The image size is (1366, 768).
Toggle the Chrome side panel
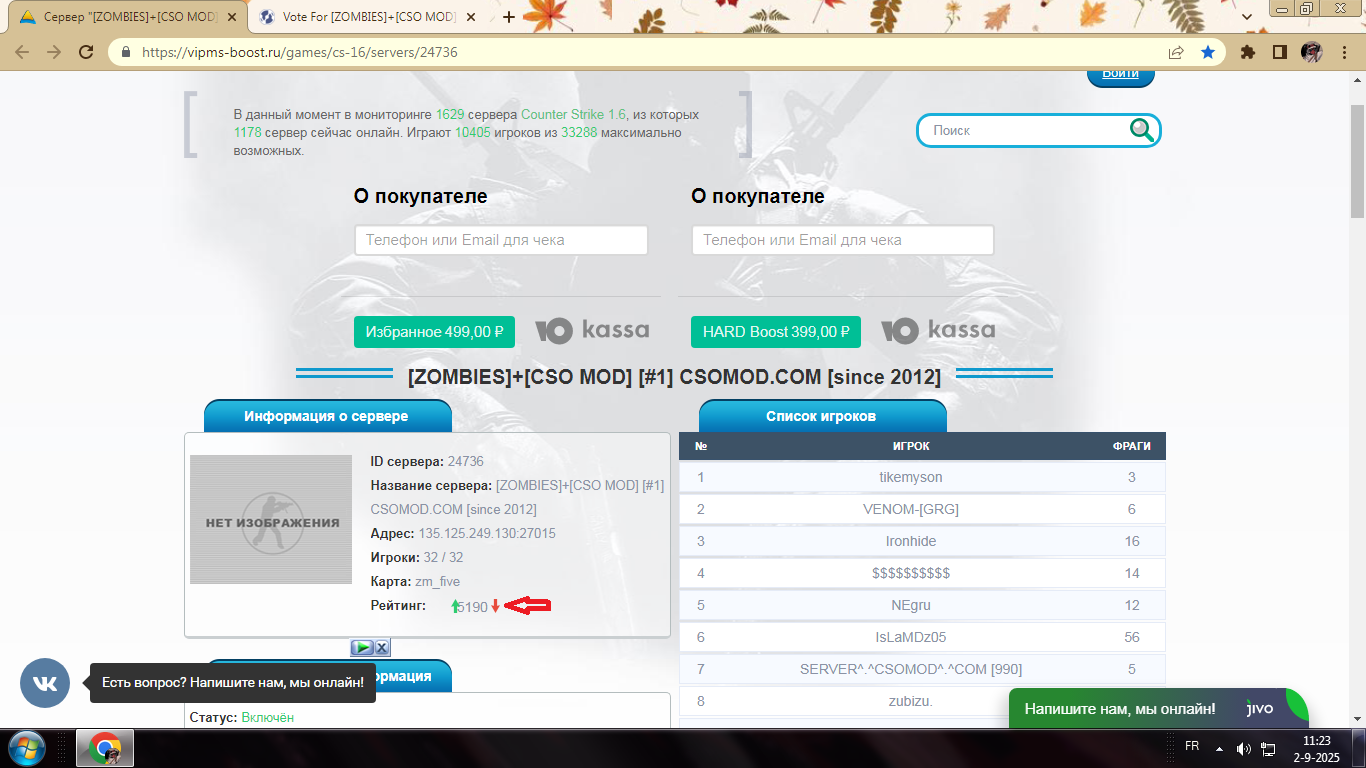(x=1279, y=52)
